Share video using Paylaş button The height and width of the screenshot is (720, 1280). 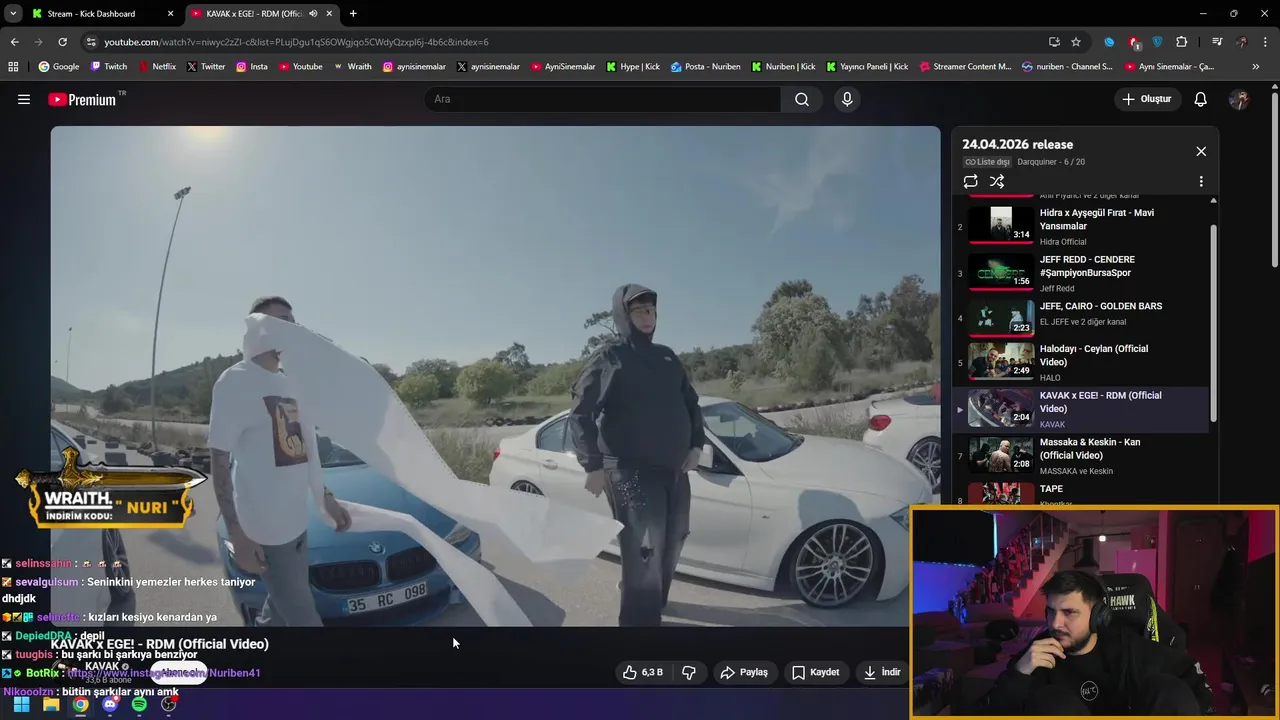[x=745, y=672]
